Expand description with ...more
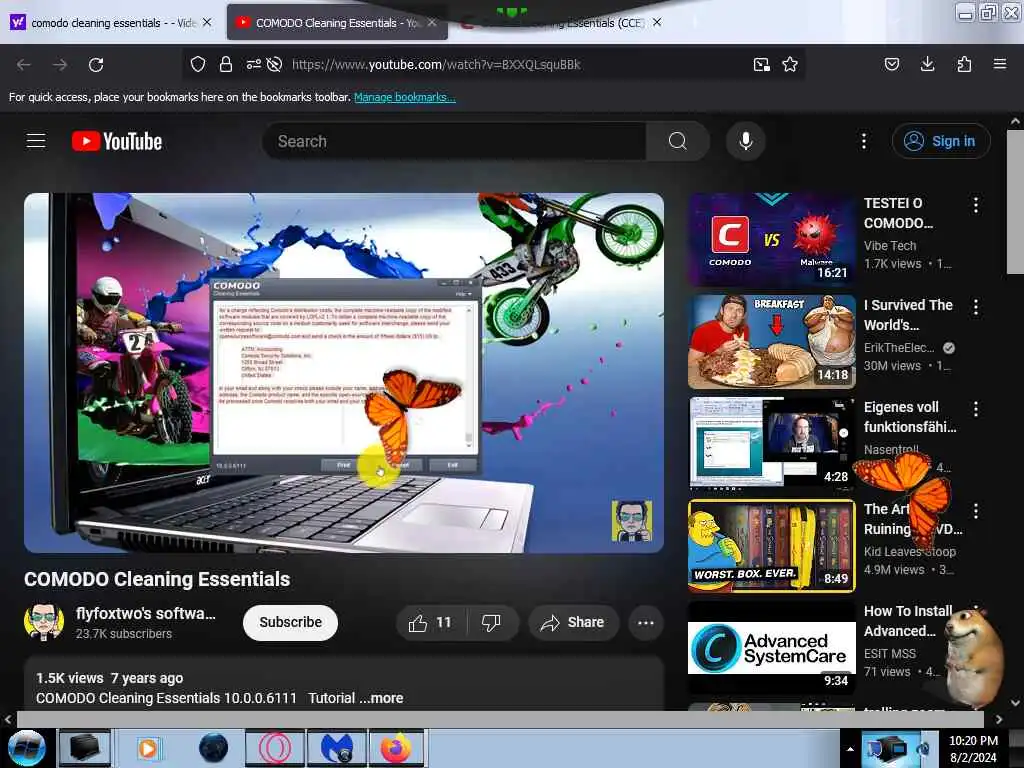Screen dimensions: 1024x768 pyautogui.click(x=381, y=698)
